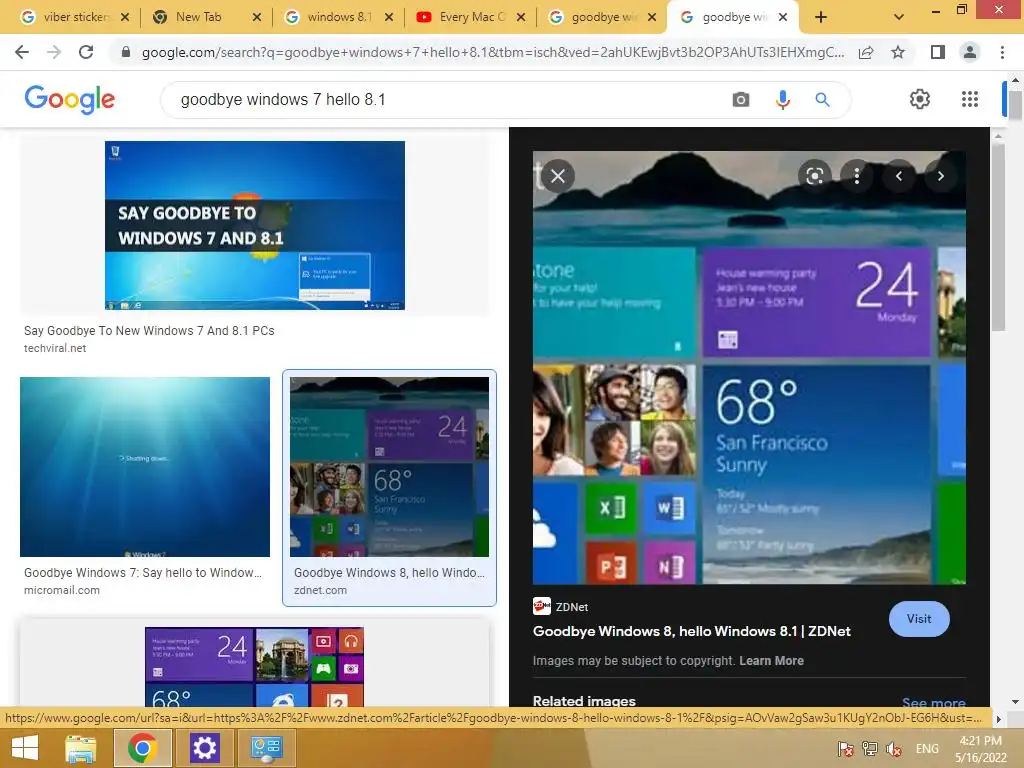Viewport: 1024px width, 768px height.
Task: Start voice search microphone
Action: point(782,99)
